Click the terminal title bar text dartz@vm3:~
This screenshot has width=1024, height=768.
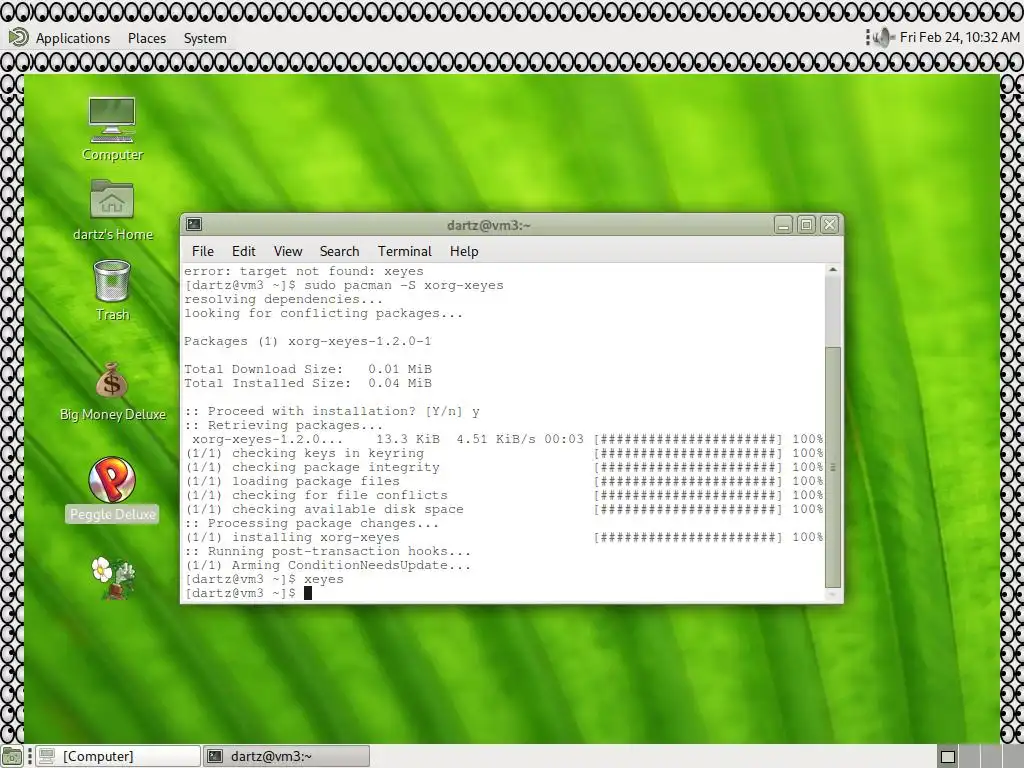[x=488, y=225]
